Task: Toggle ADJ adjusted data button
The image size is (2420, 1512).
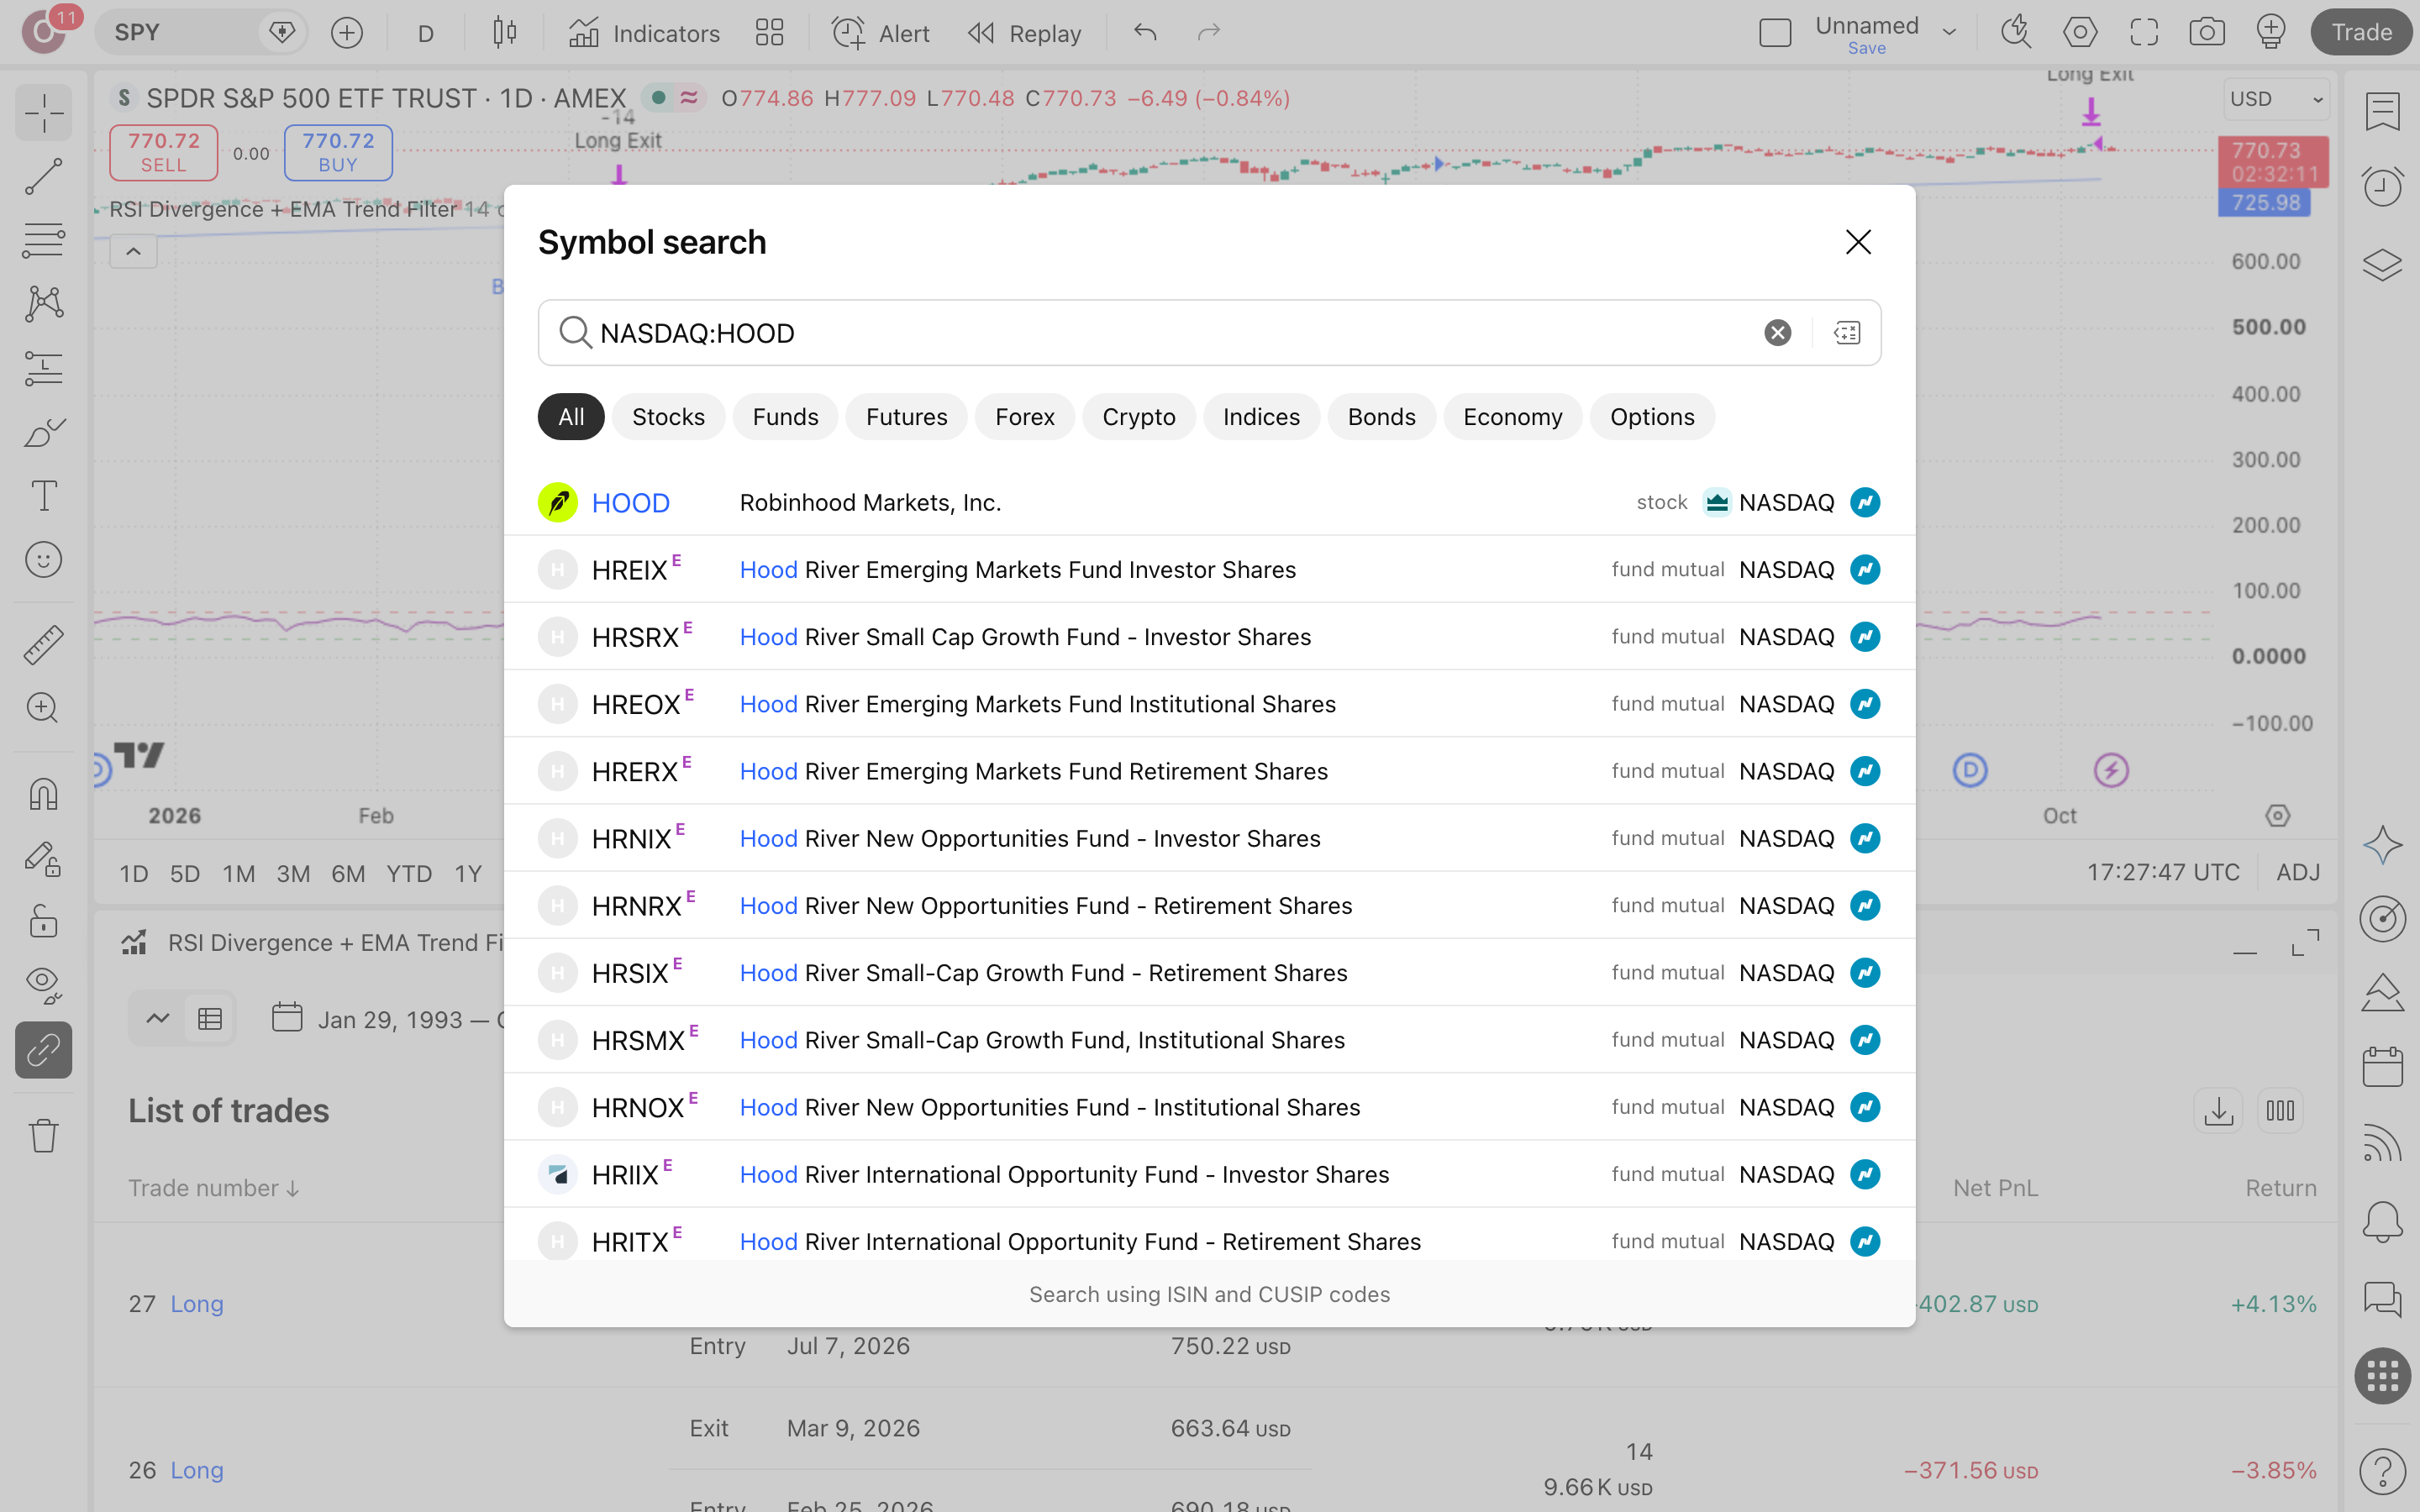Action: coord(2298,873)
